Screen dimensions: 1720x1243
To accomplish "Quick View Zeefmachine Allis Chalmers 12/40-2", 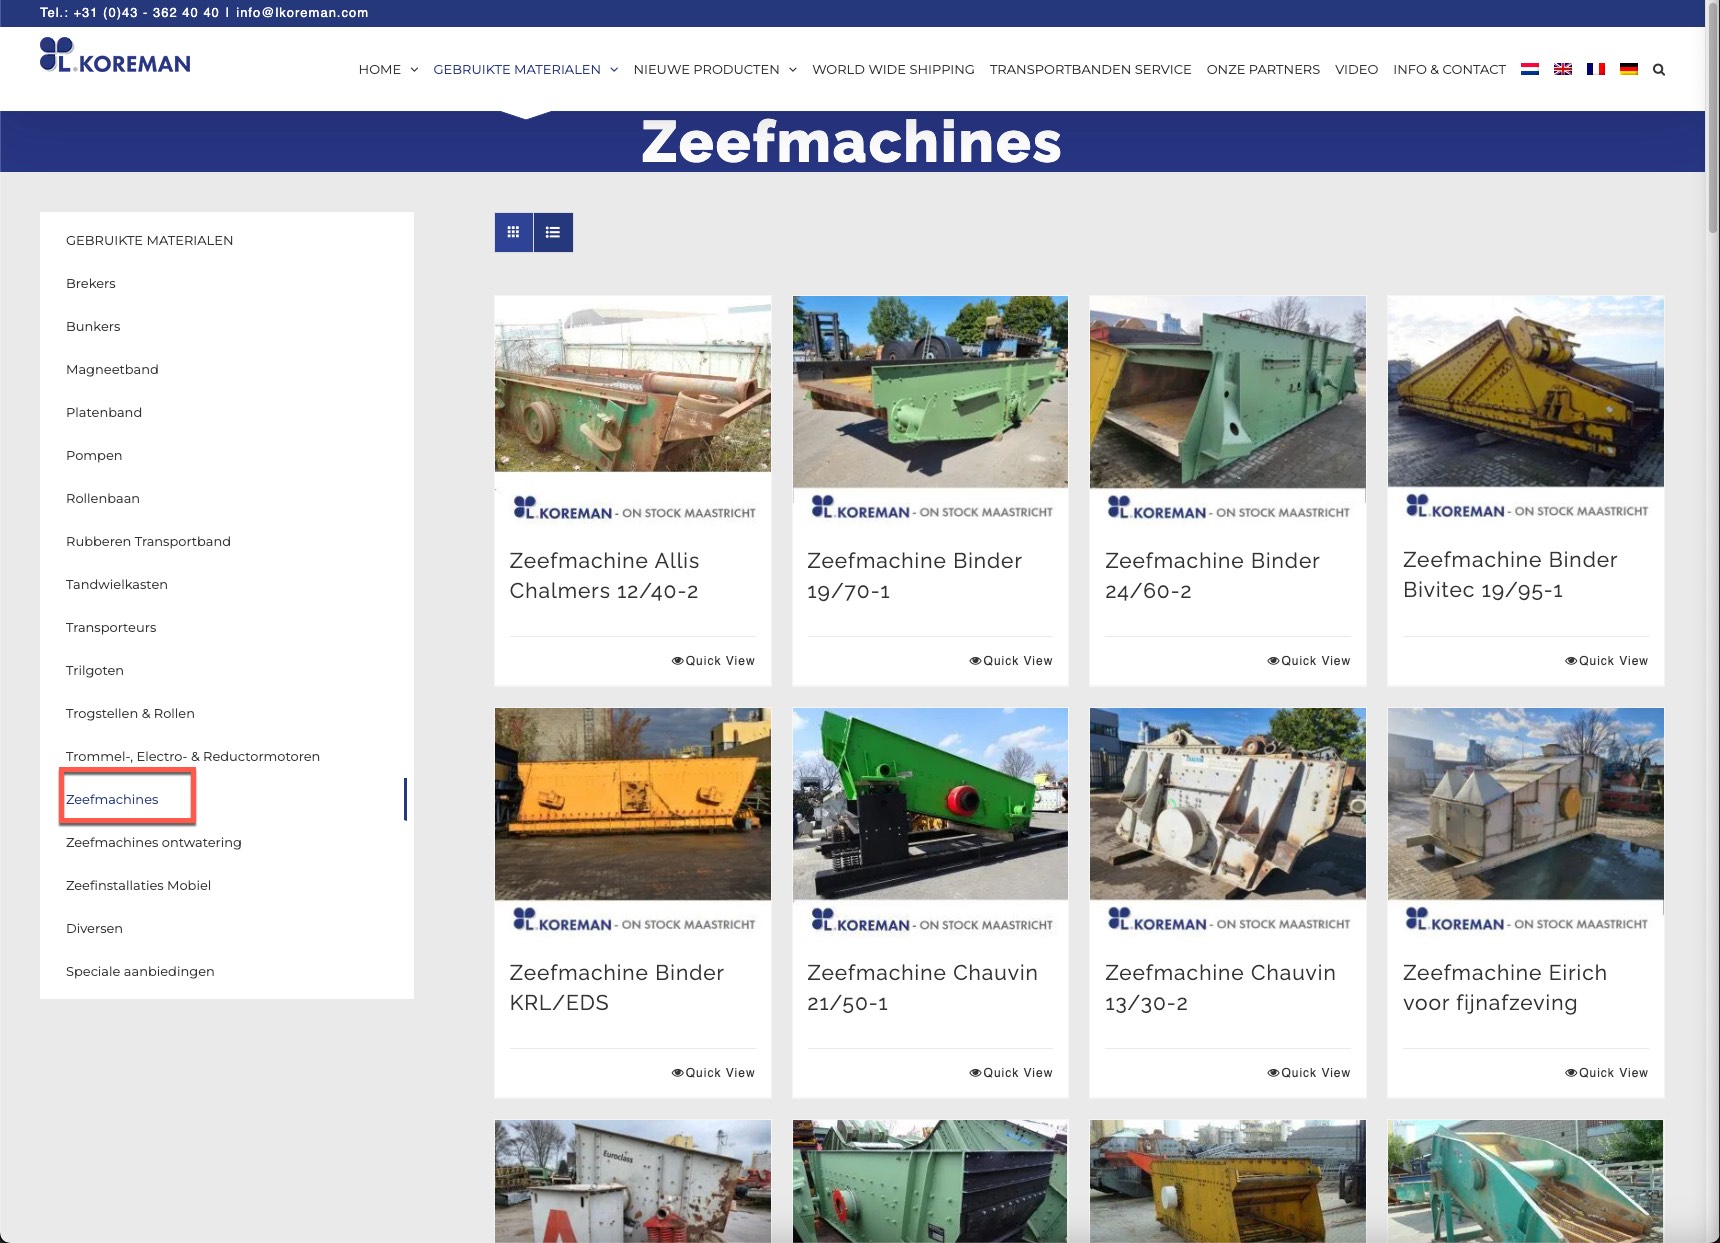I will [x=713, y=661].
